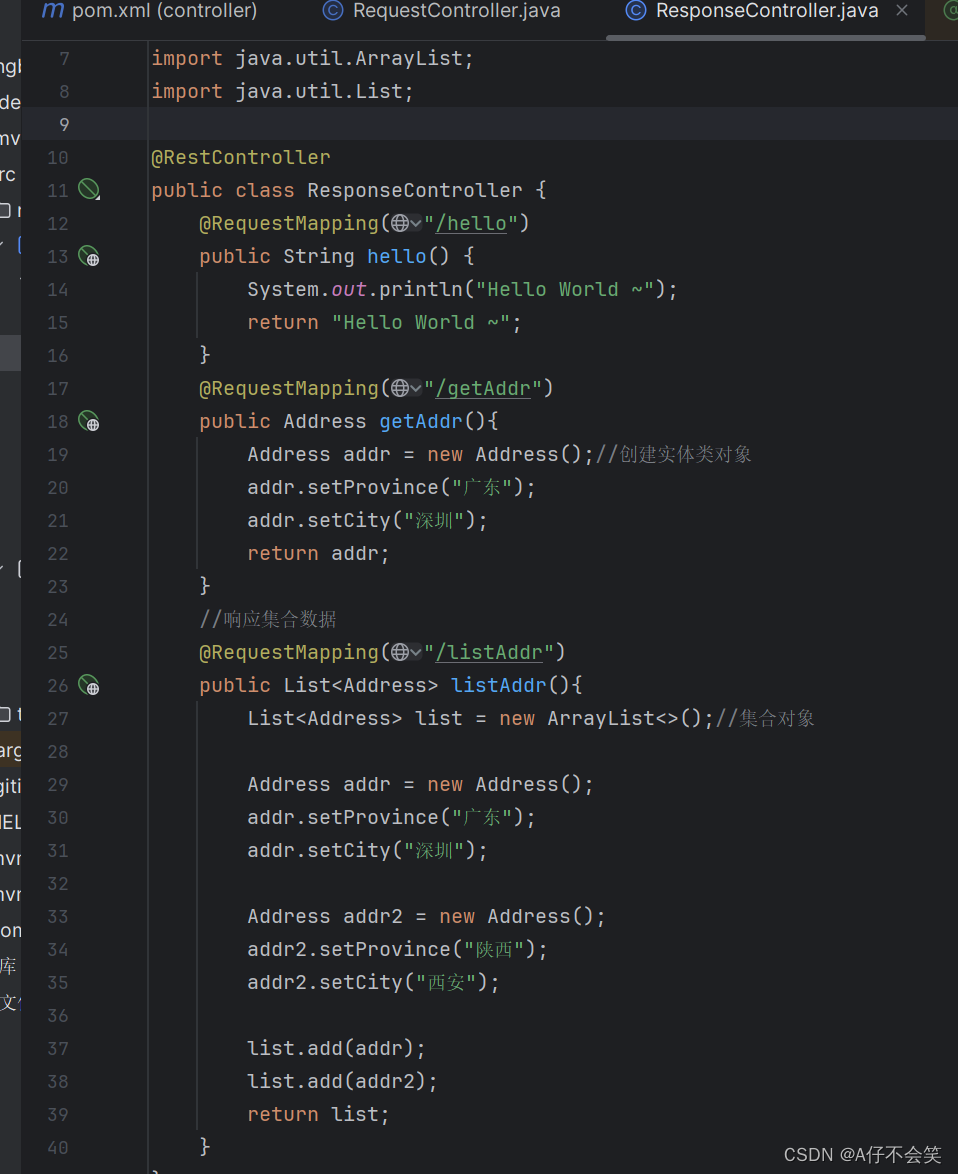Viewport: 958px width, 1174px height.
Task: Click globe icon inside the /listAddr RequestMapping
Action: [x=402, y=651]
